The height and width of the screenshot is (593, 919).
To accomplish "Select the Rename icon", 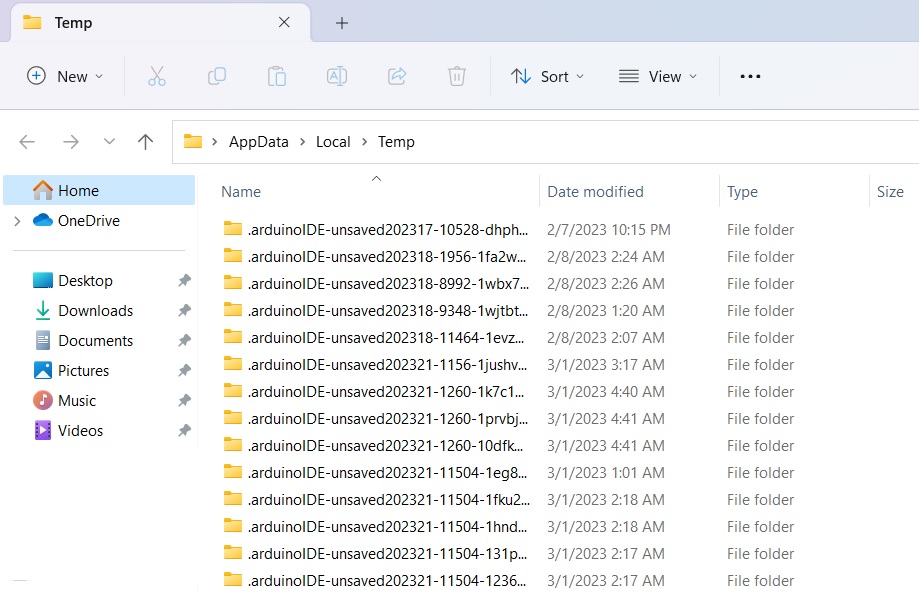I will tap(336, 75).
